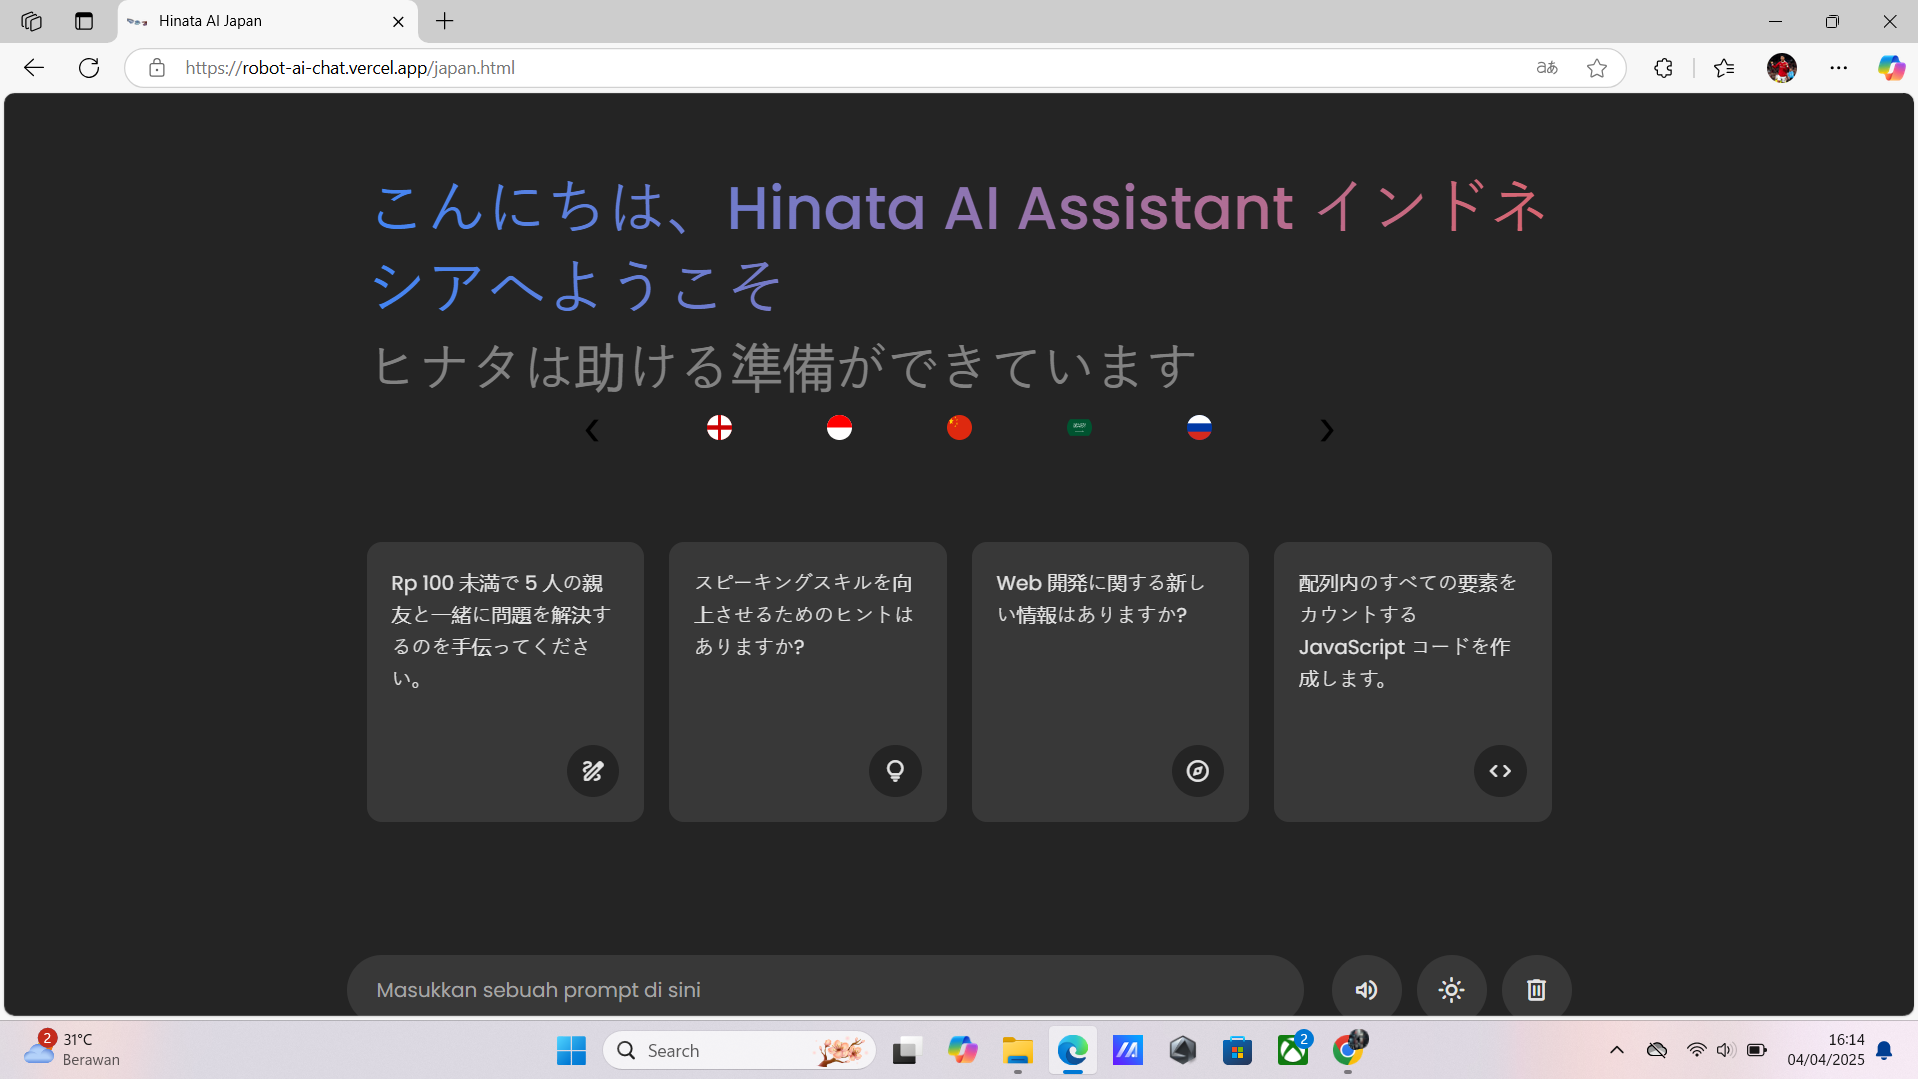The height and width of the screenshot is (1079, 1918).
Task: Click the lightbulb icon on the speaking card
Action: (x=895, y=771)
